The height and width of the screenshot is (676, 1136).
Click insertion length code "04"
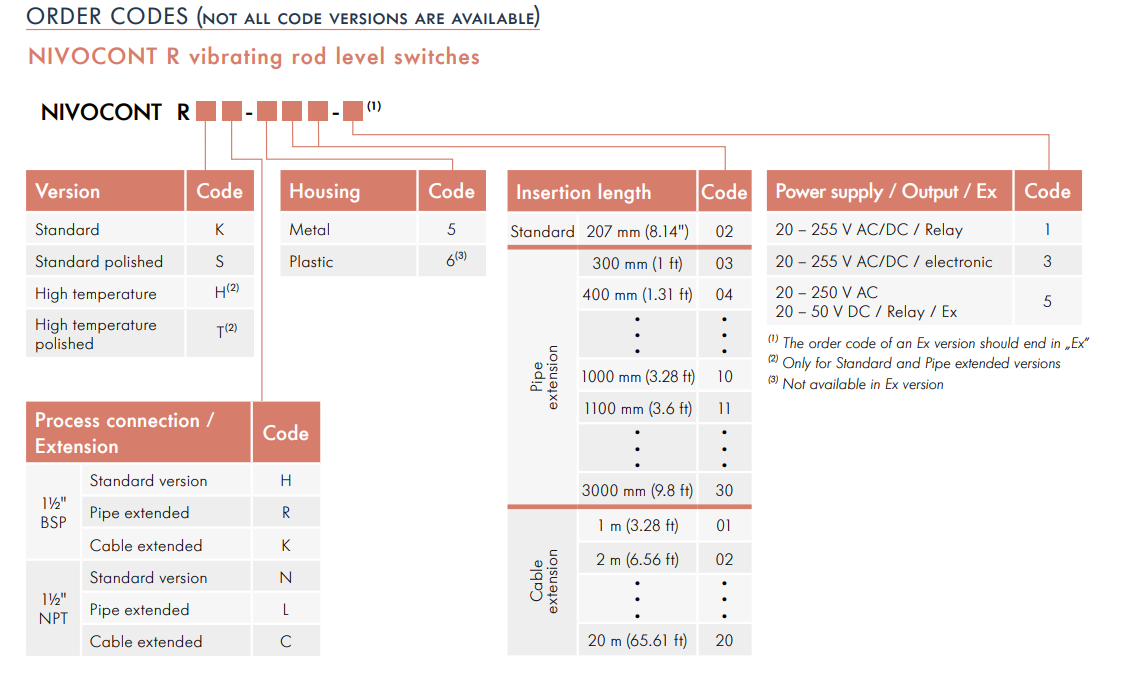click(724, 295)
